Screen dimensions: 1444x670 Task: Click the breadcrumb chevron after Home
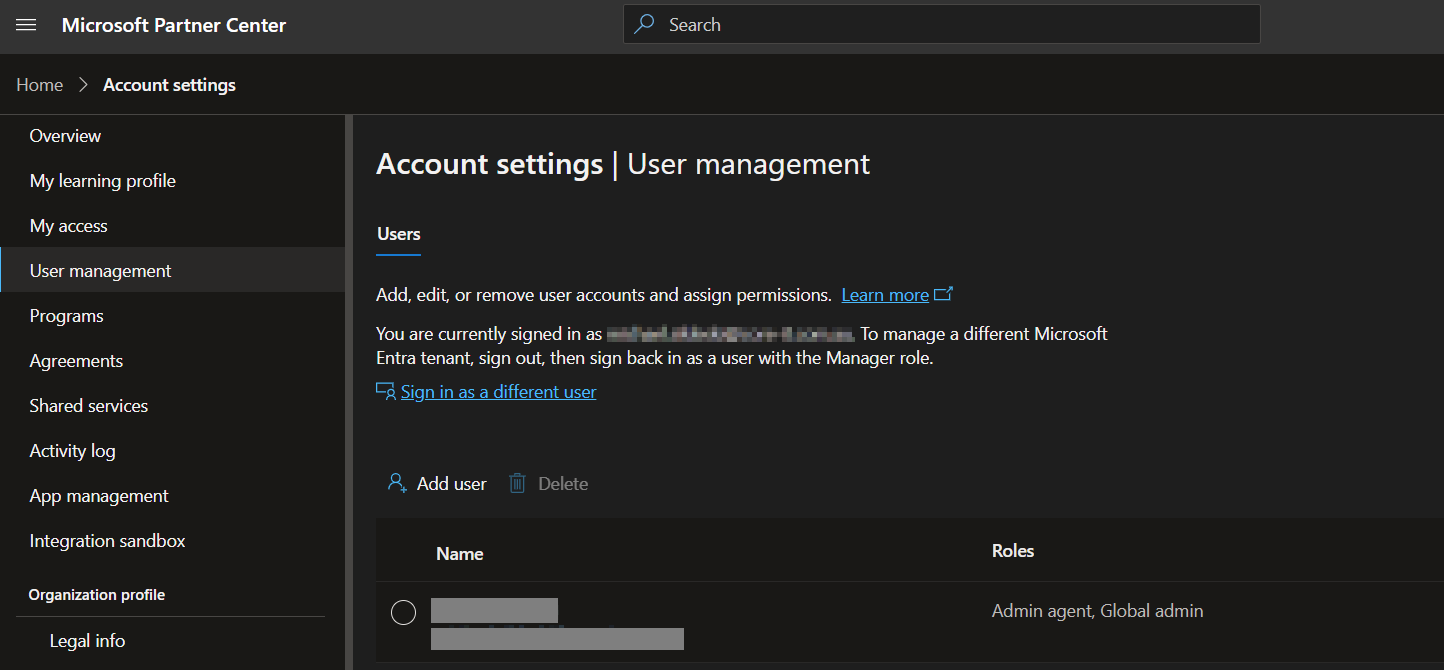click(x=83, y=85)
